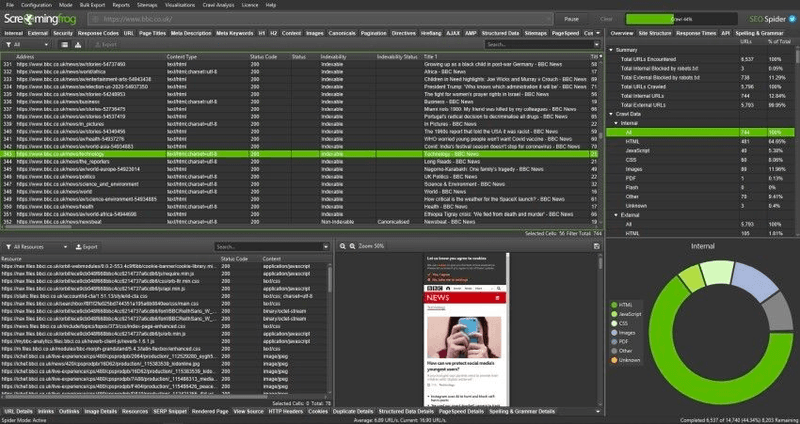Switch to the Response Codes tab

tap(98, 33)
